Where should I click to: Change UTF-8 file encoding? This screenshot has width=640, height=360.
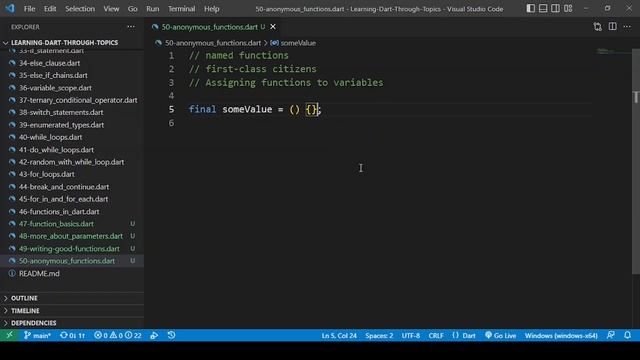(x=411, y=336)
